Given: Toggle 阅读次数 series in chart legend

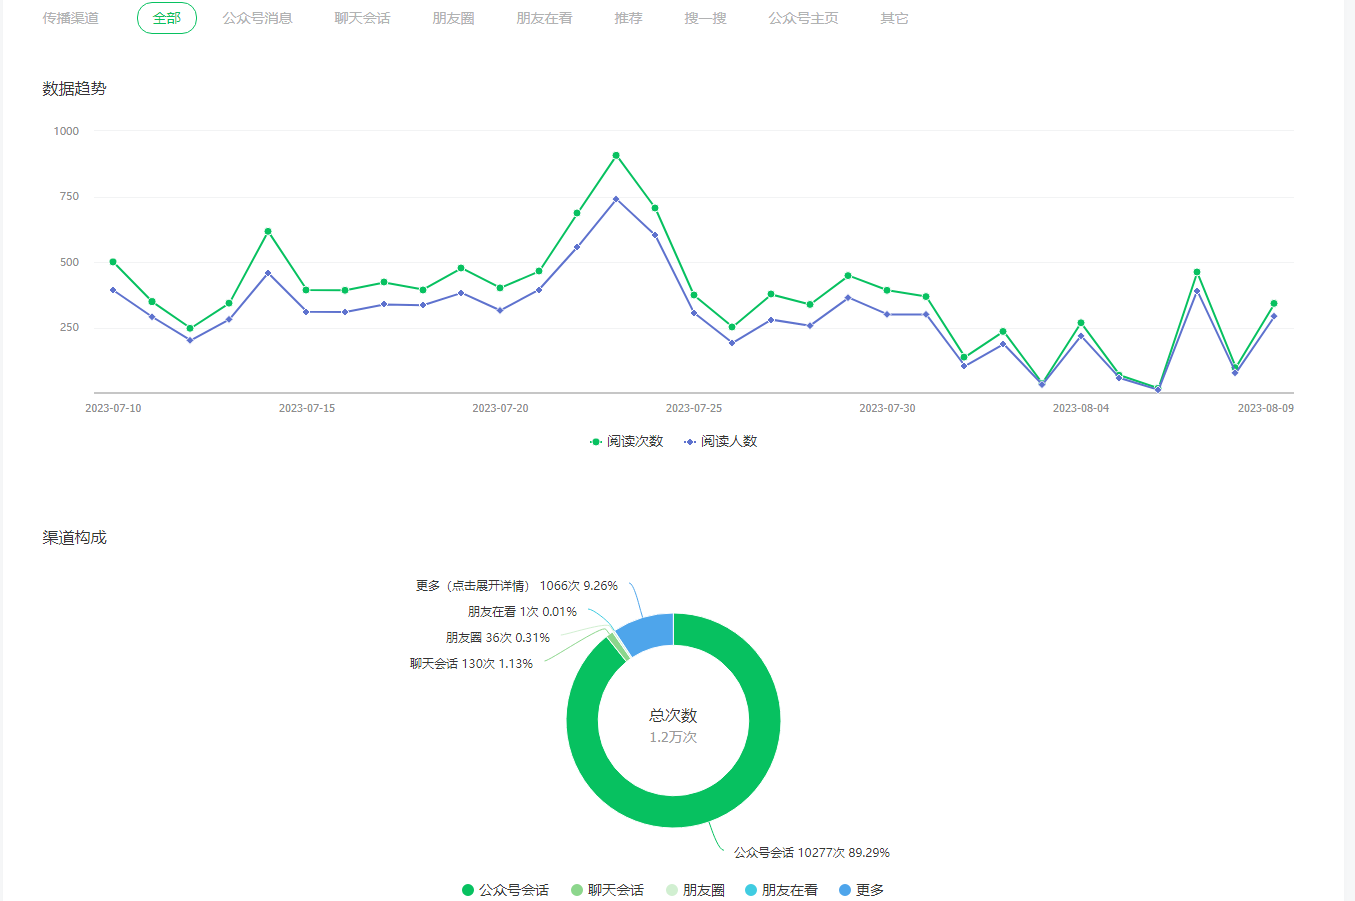Looking at the screenshot, I should tap(627, 441).
